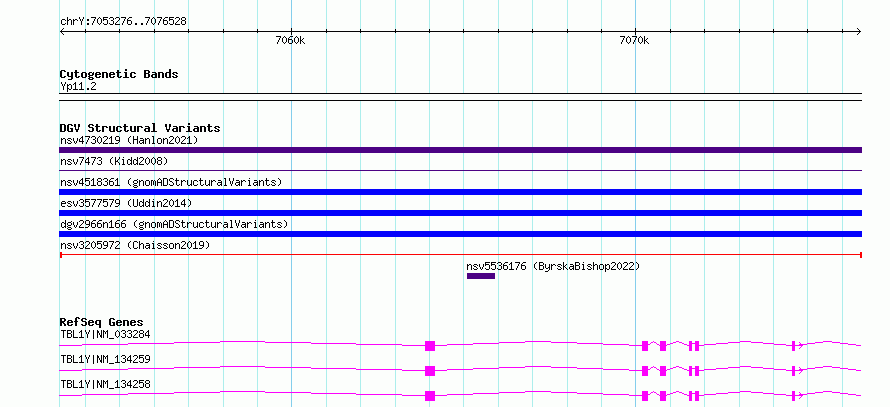Select the large first exon of NM_134259
This screenshot has width=890, height=407.
tap(430, 371)
